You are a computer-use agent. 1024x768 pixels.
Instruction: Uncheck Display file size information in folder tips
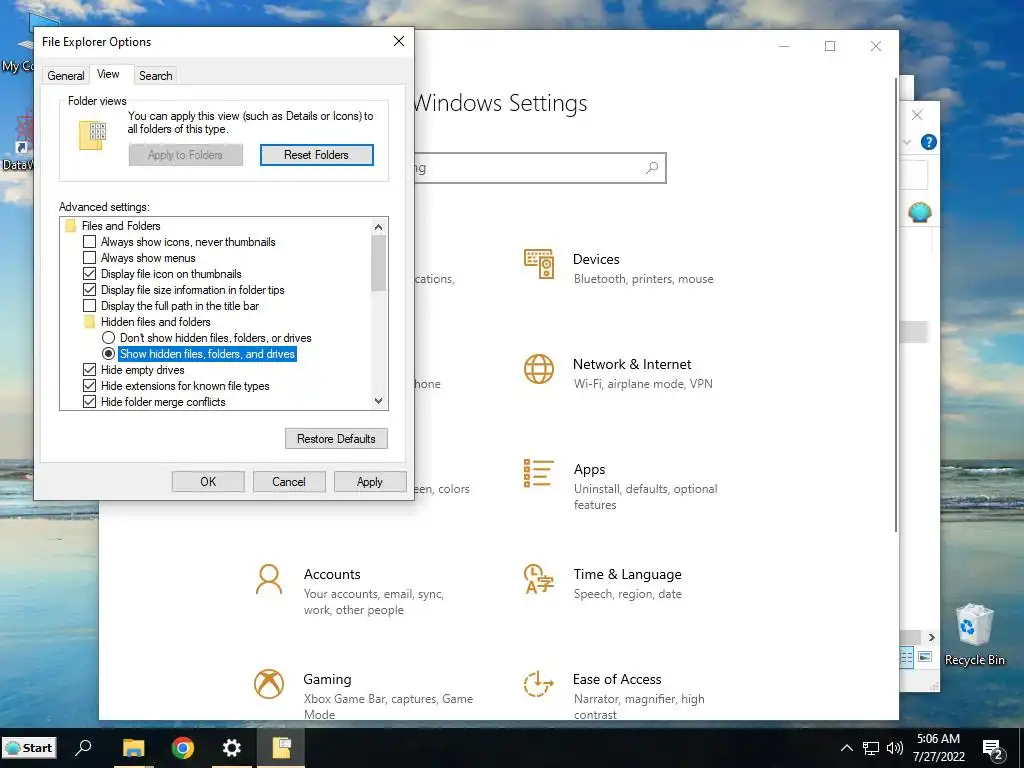(x=89, y=290)
